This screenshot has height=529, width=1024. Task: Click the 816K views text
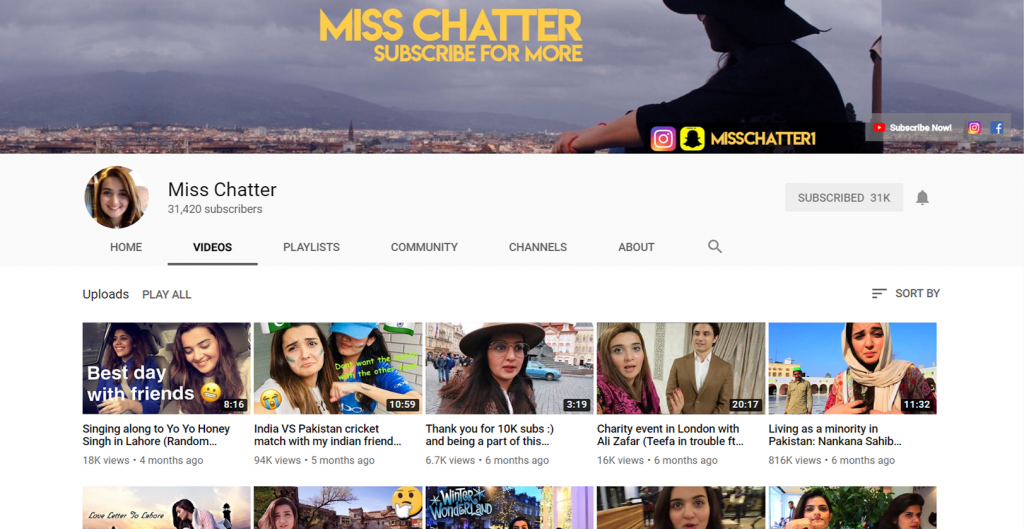(x=795, y=460)
